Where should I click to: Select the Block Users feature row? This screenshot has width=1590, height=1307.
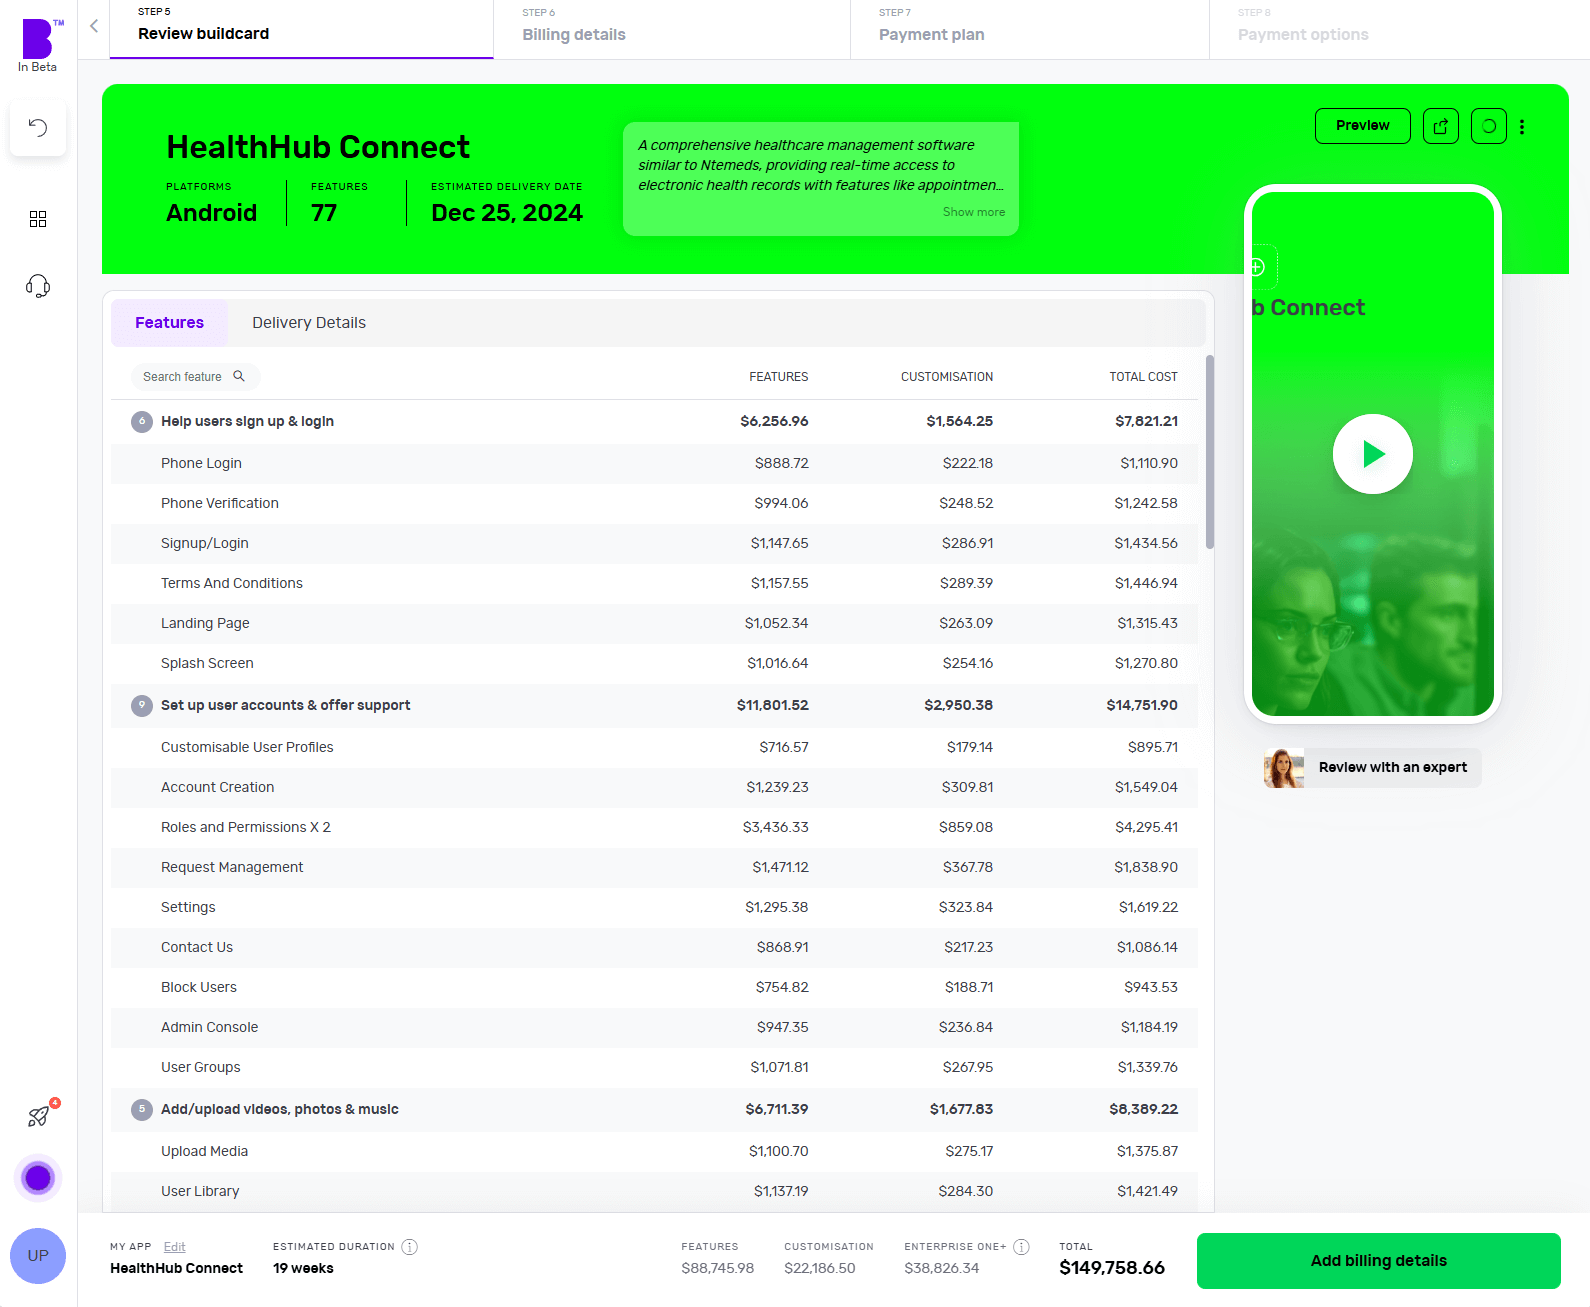click(654, 987)
